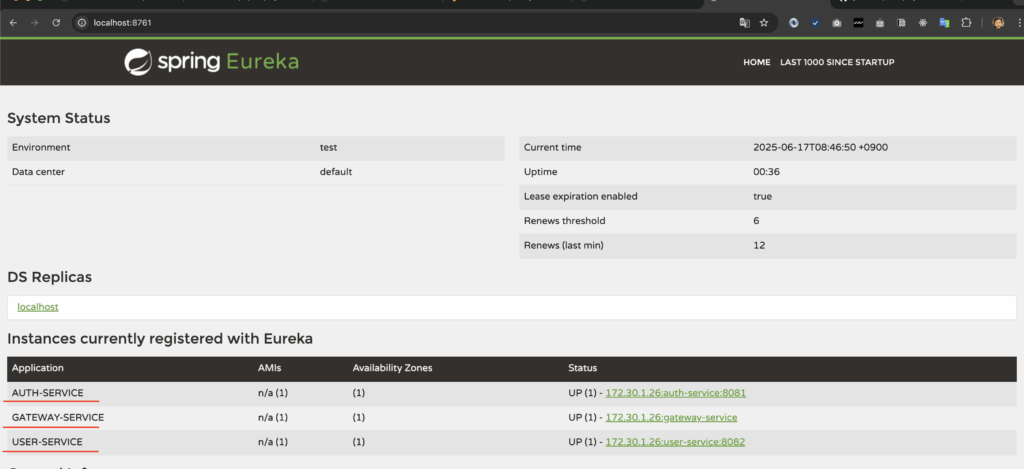Click the Renews (last min) label
Screen dimensions: 1024x469
point(564,246)
